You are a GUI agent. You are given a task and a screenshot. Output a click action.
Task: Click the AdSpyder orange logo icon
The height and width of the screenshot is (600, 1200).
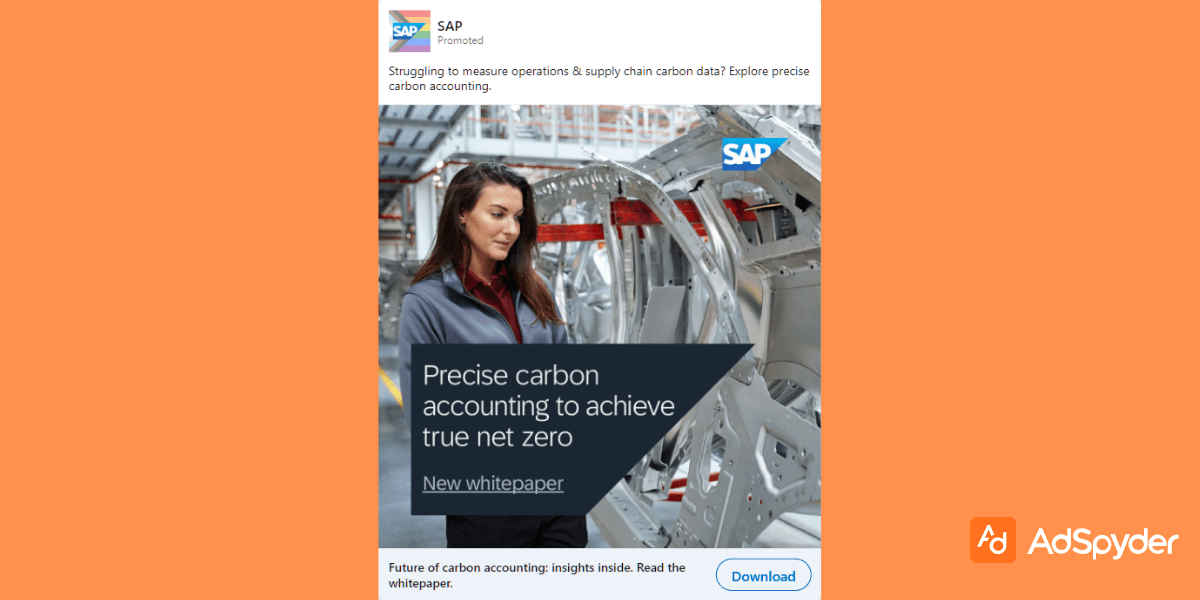click(x=992, y=540)
